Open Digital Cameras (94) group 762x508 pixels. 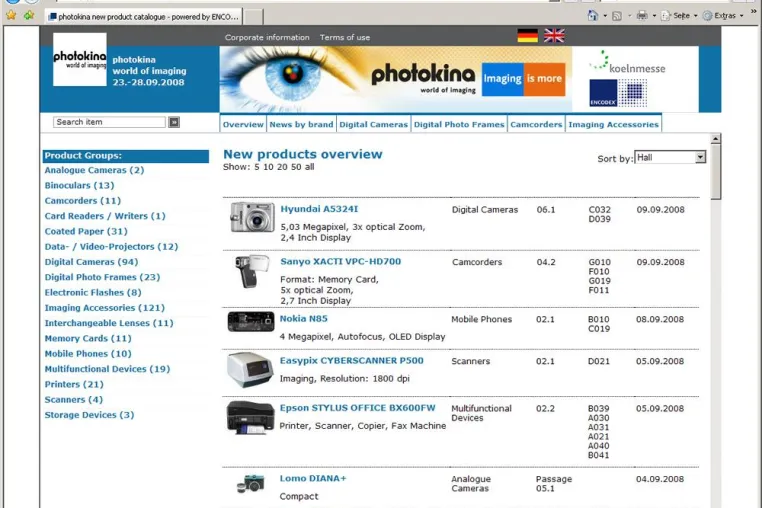(91, 262)
